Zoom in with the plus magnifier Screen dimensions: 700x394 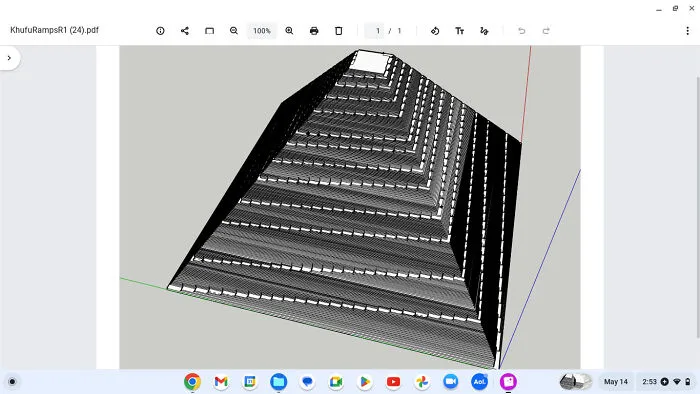pyautogui.click(x=289, y=31)
